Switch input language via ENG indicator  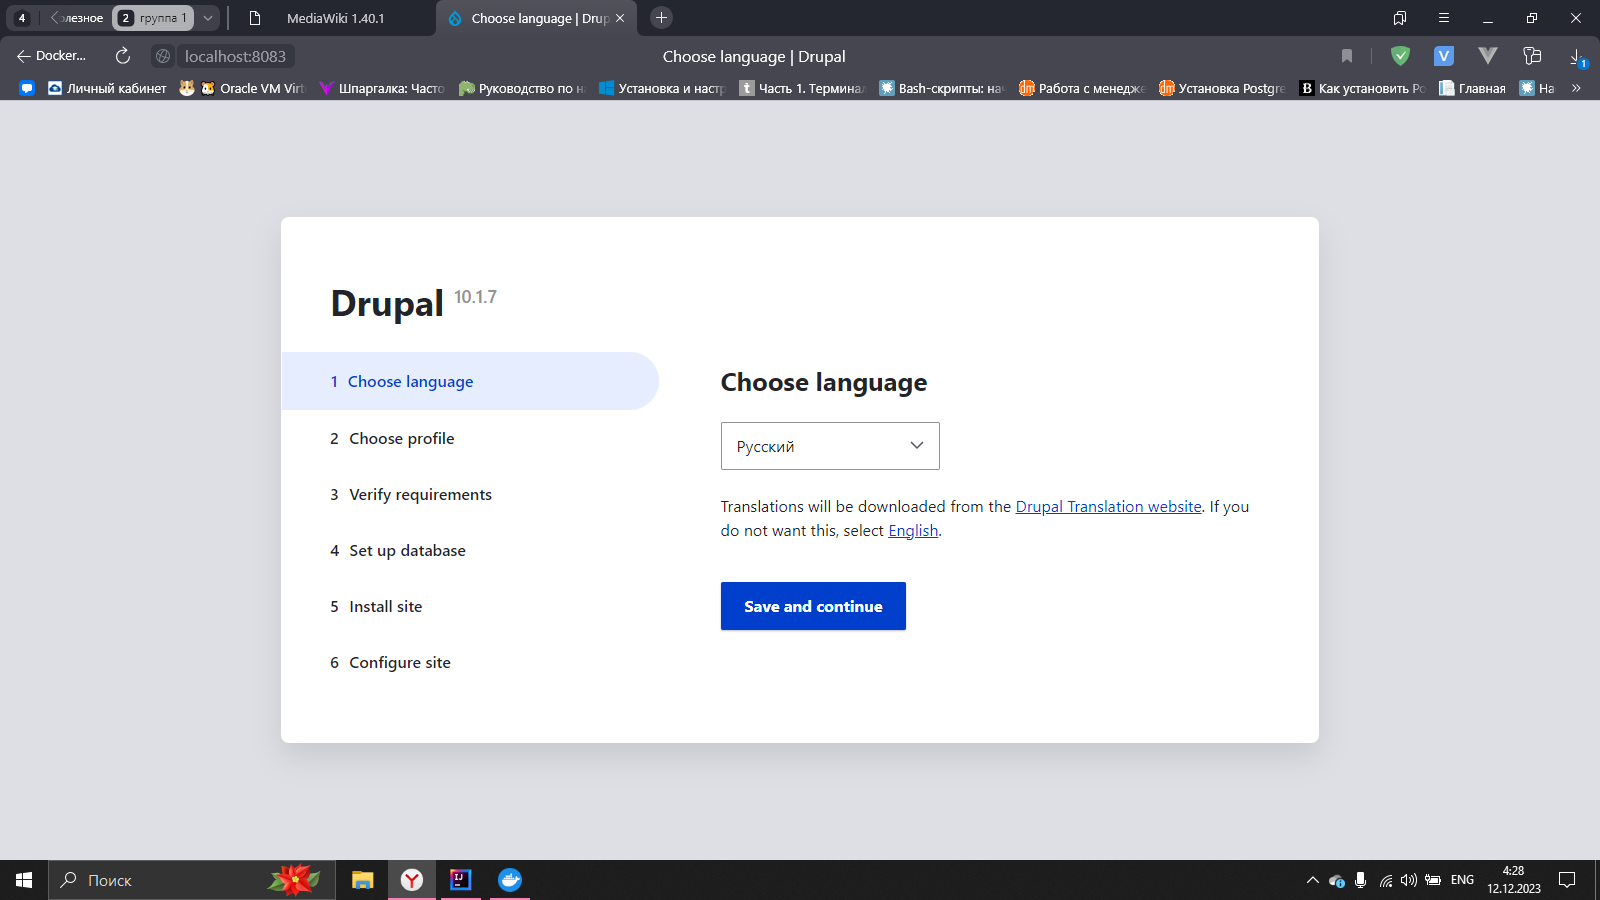click(x=1462, y=880)
